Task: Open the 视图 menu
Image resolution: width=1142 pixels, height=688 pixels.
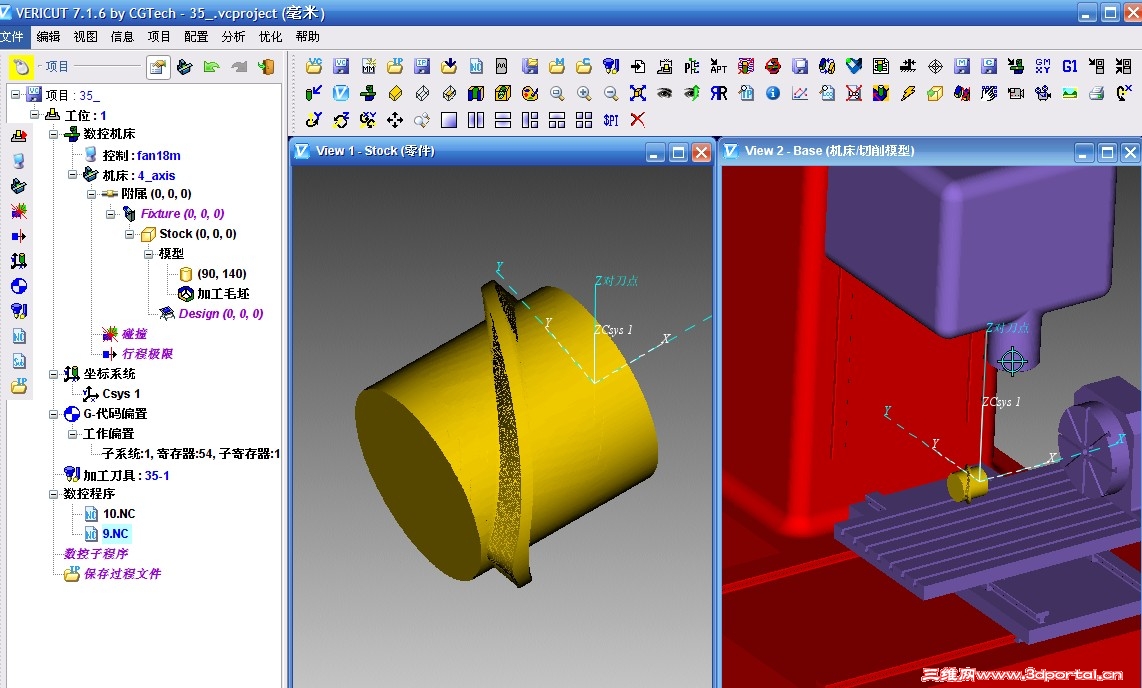Action: (86, 36)
